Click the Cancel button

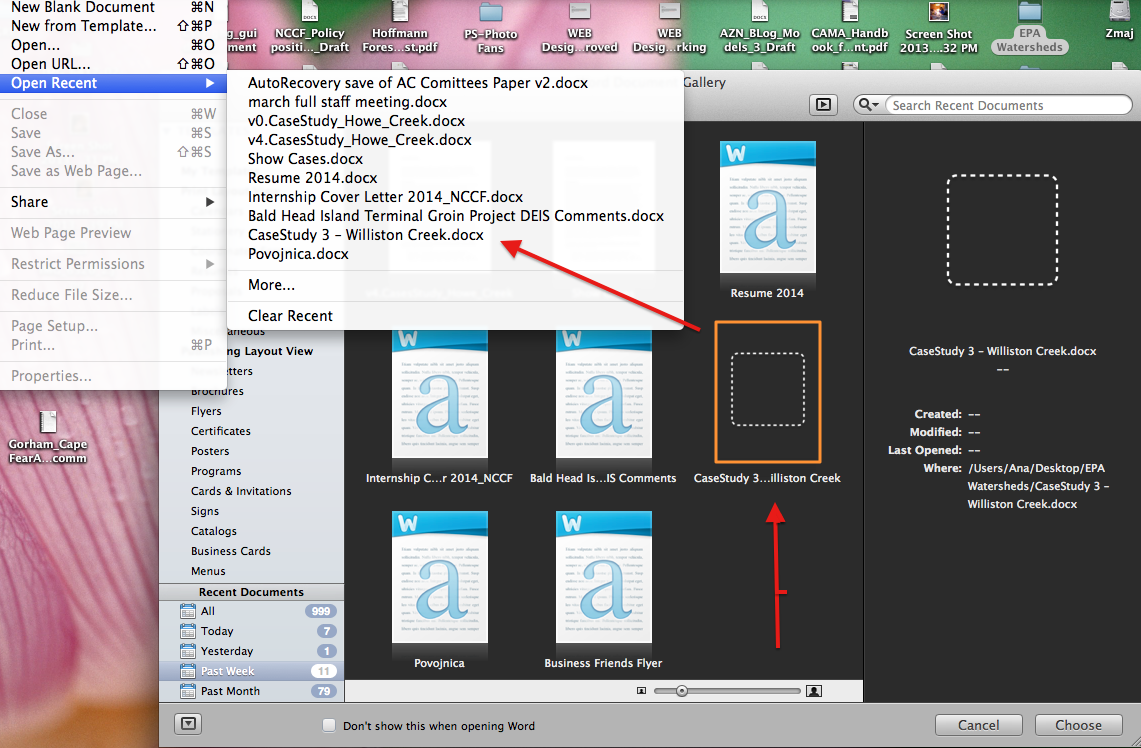(978, 725)
